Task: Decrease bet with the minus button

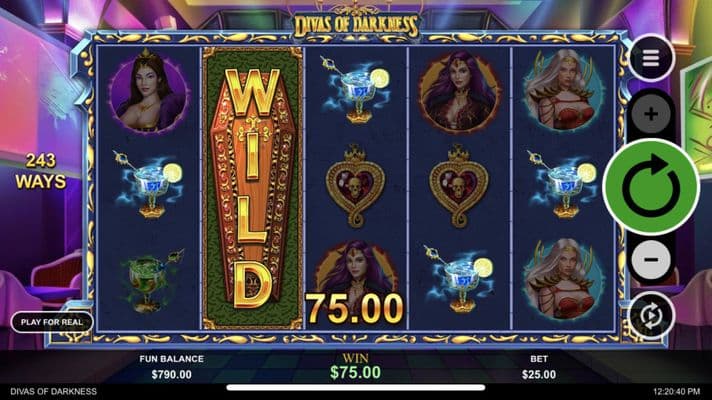Action: coord(651,259)
